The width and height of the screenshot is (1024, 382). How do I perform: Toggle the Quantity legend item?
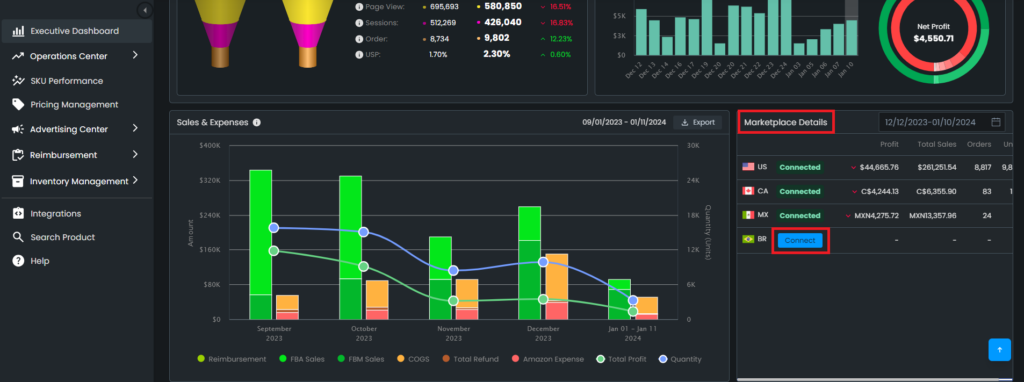tap(680, 359)
